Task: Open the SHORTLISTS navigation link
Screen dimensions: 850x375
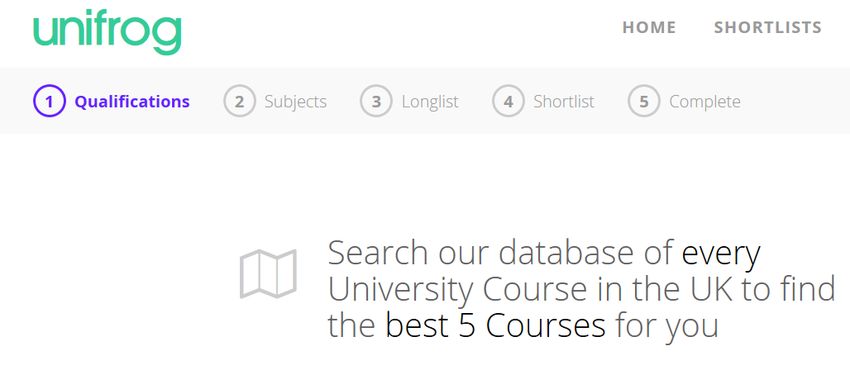Action: tap(768, 27)
